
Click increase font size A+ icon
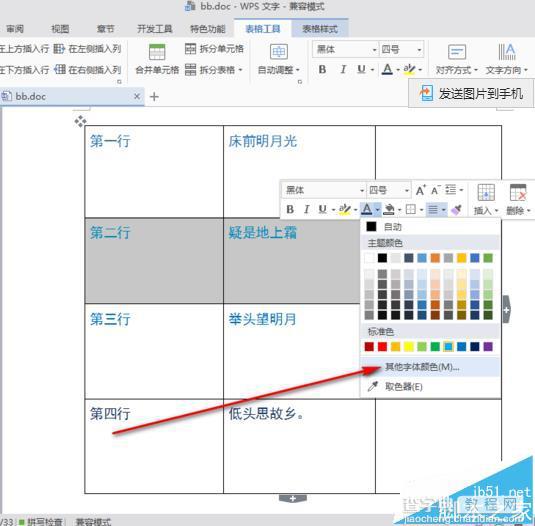pos(420,190)
